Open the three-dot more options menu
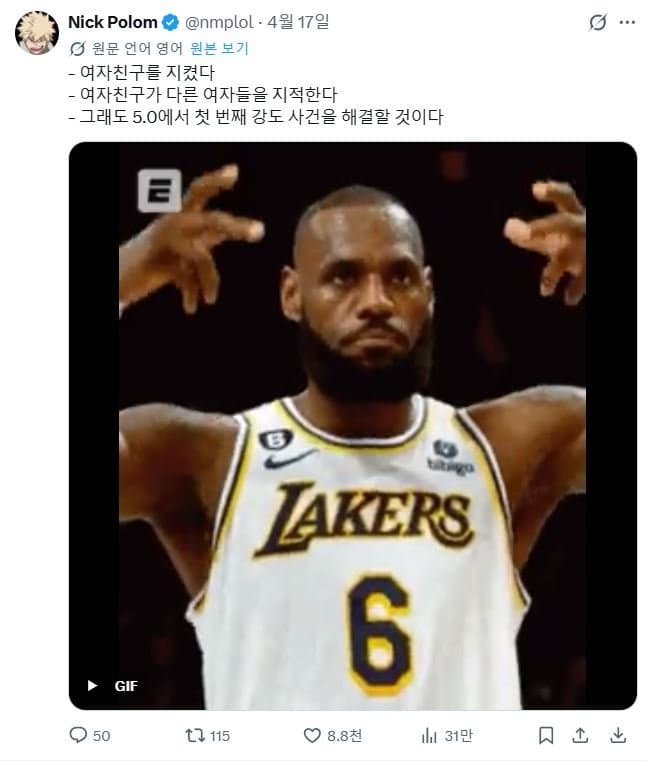The width and height of the screenshot is (647, 763). pyautogui.click(x=627, y=22)
